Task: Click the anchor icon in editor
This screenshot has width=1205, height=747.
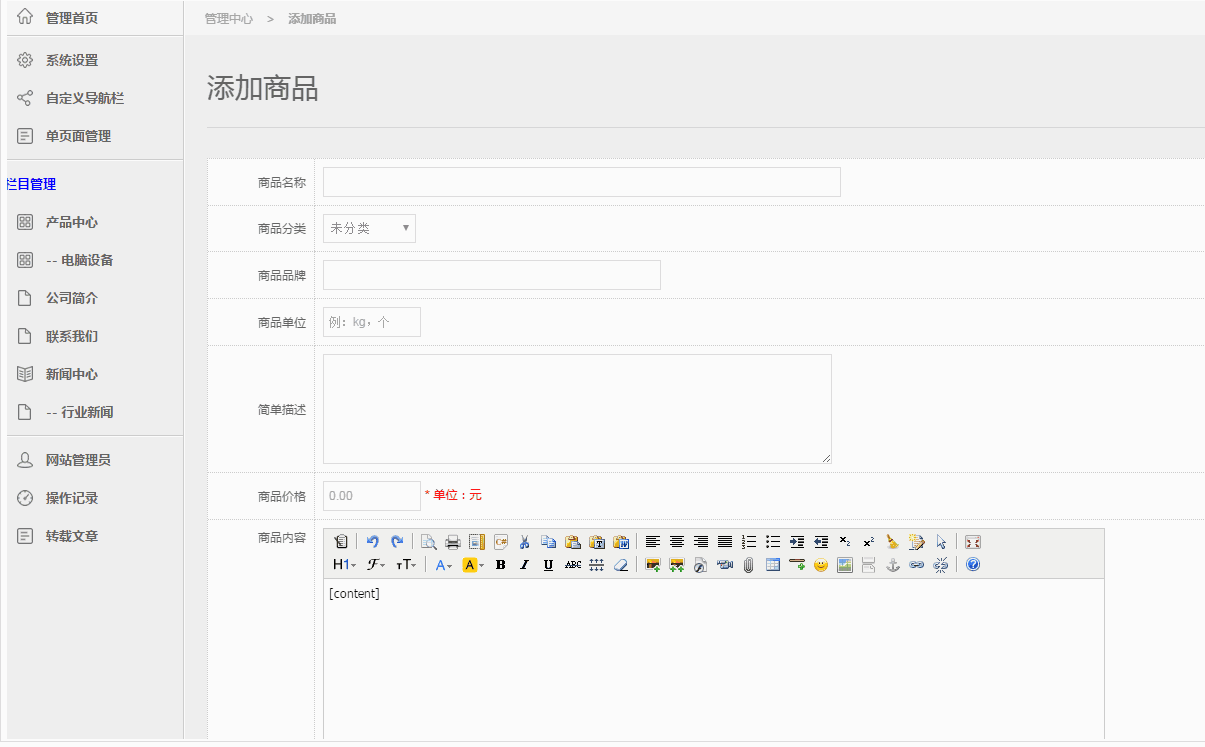Action: tap(893, 565)
